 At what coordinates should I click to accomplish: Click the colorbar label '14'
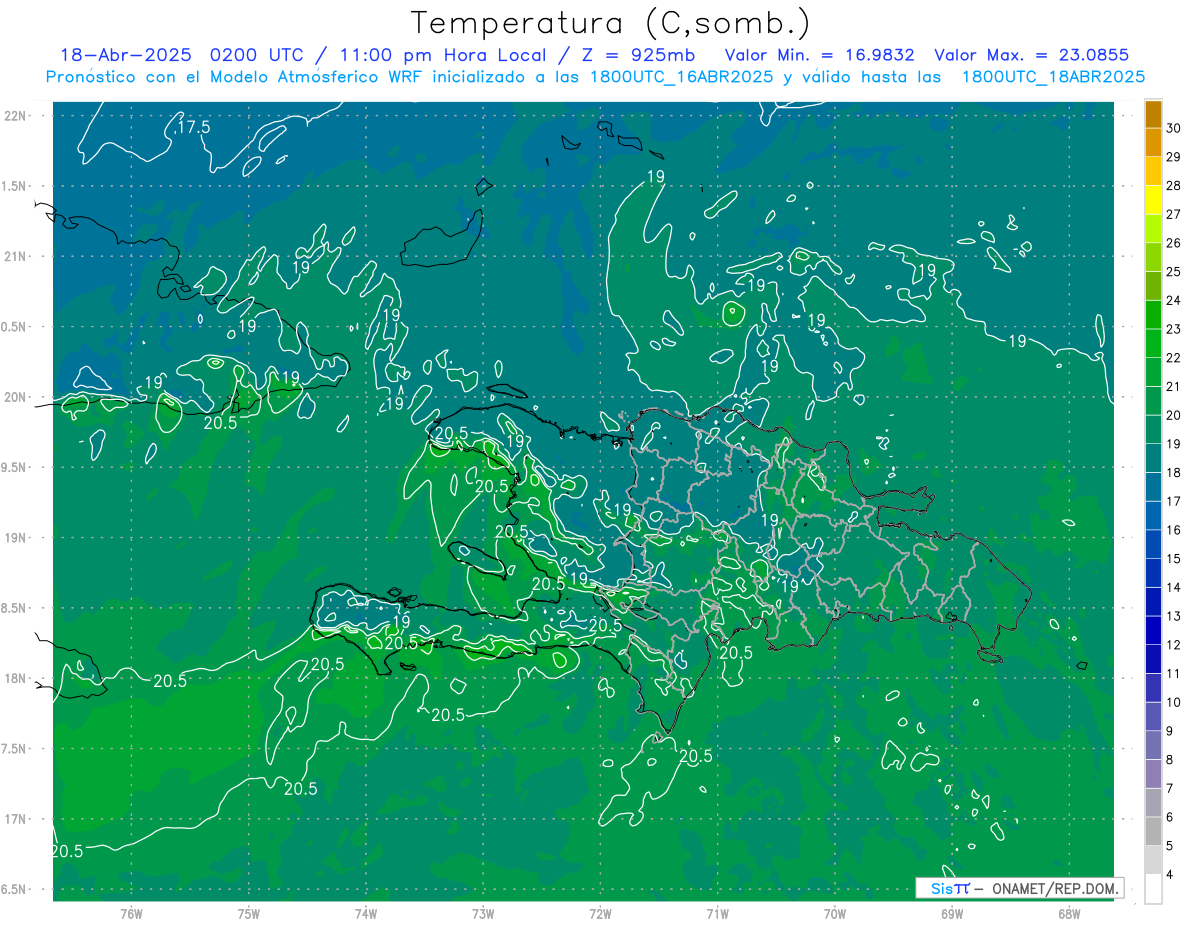1174,587
